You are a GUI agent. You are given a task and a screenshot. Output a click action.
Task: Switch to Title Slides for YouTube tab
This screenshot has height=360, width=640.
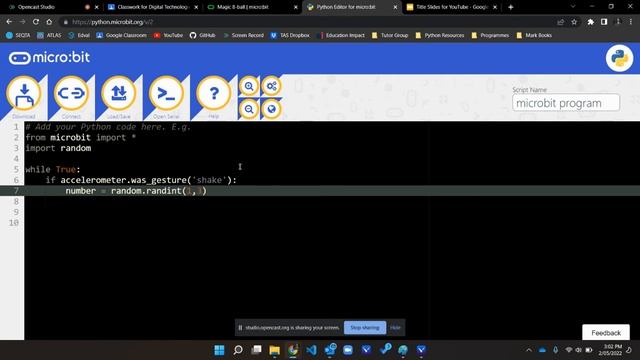(451, 7)
